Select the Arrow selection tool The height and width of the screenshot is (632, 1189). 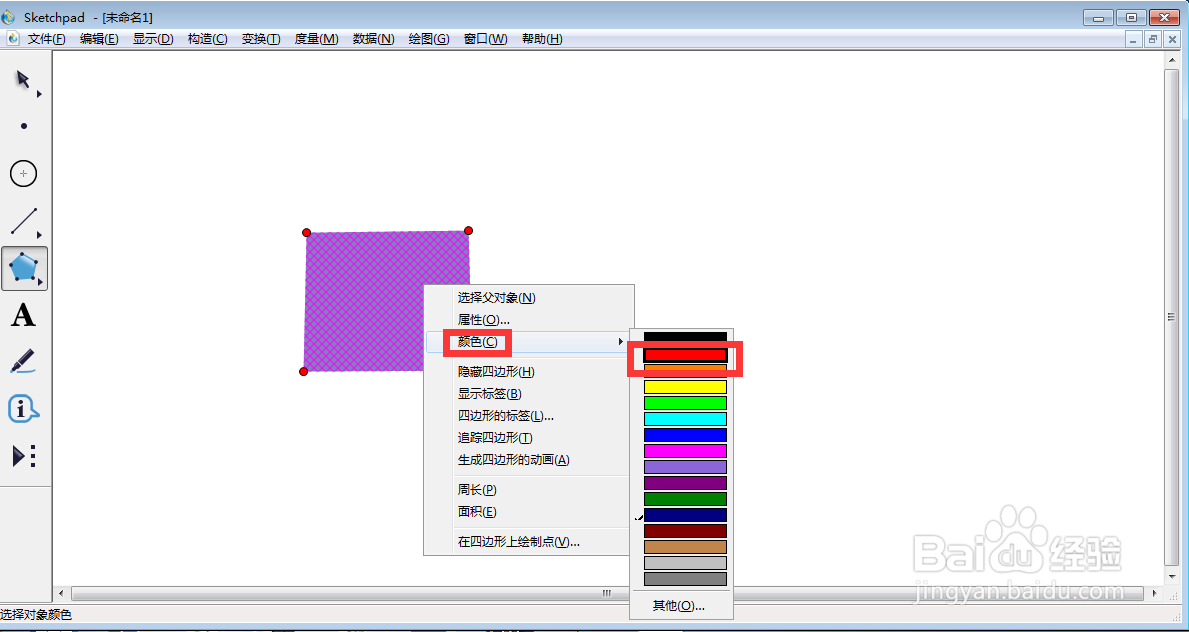24,80
